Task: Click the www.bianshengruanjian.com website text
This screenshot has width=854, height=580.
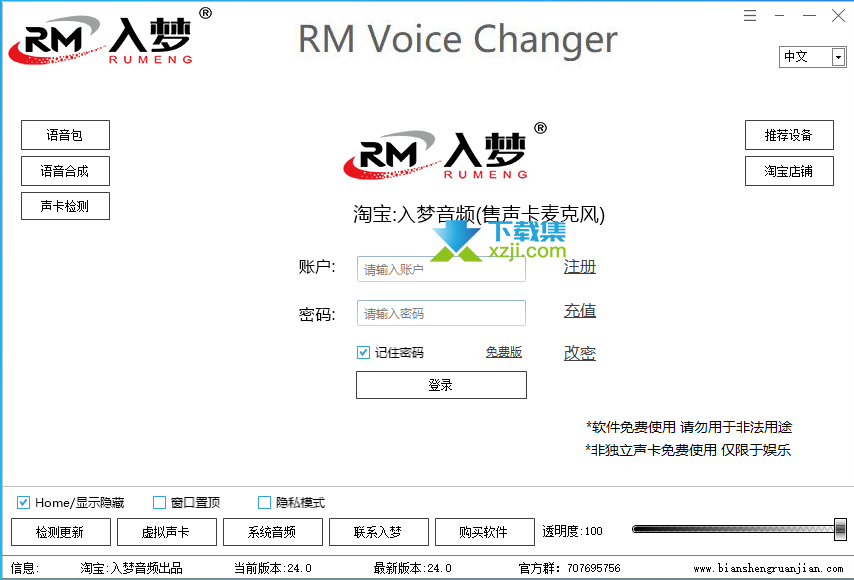Action: [x=768, y=569]
